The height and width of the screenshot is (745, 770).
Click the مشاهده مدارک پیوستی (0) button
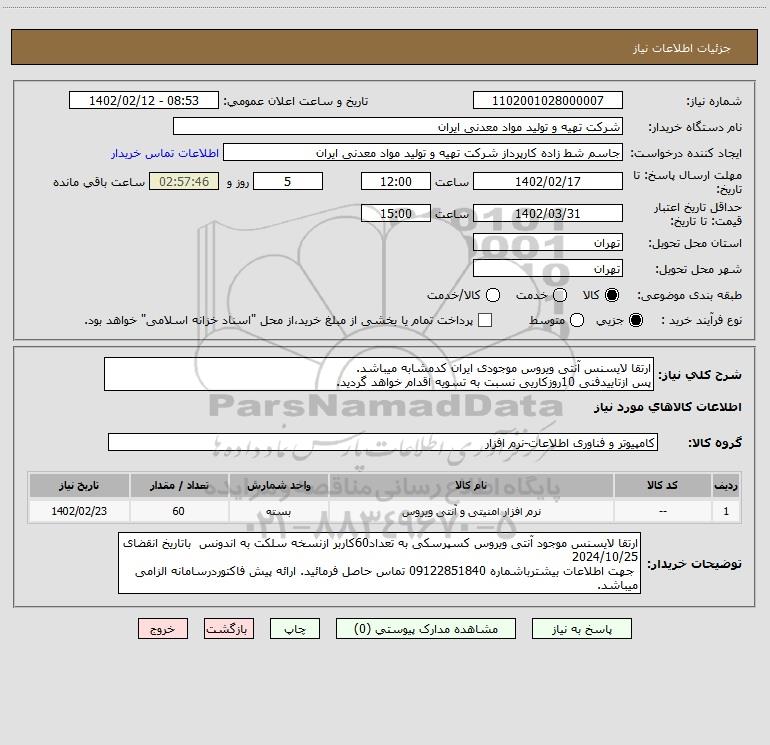[426, 629]
